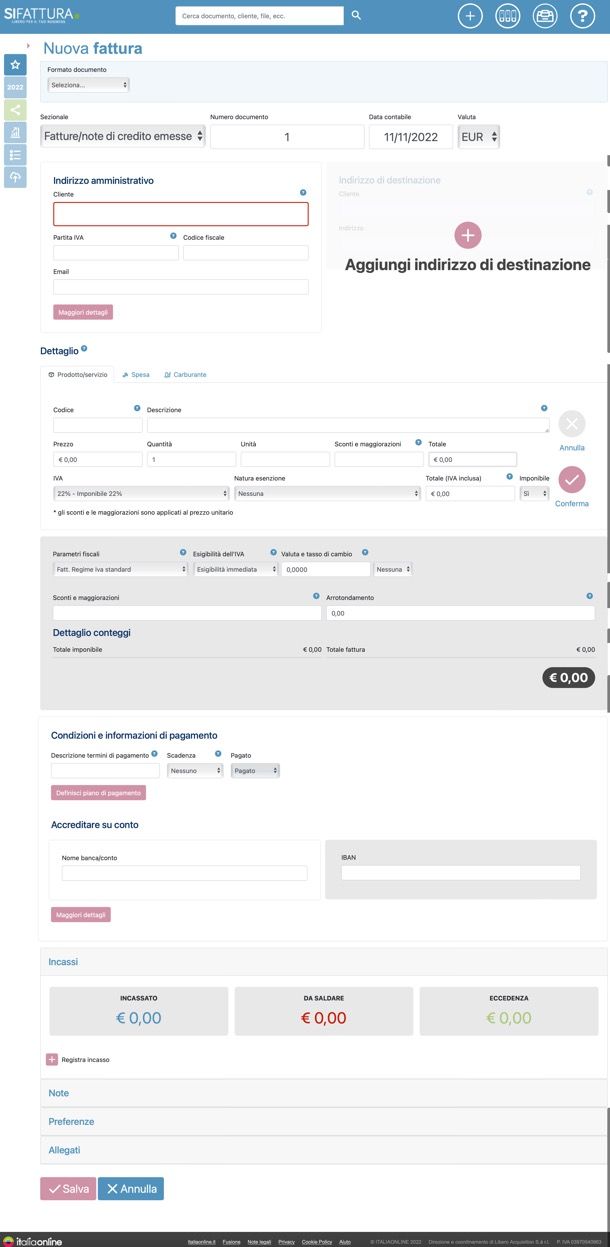
Task: Add destination address with pink plus
Action: tap(468, 235)
